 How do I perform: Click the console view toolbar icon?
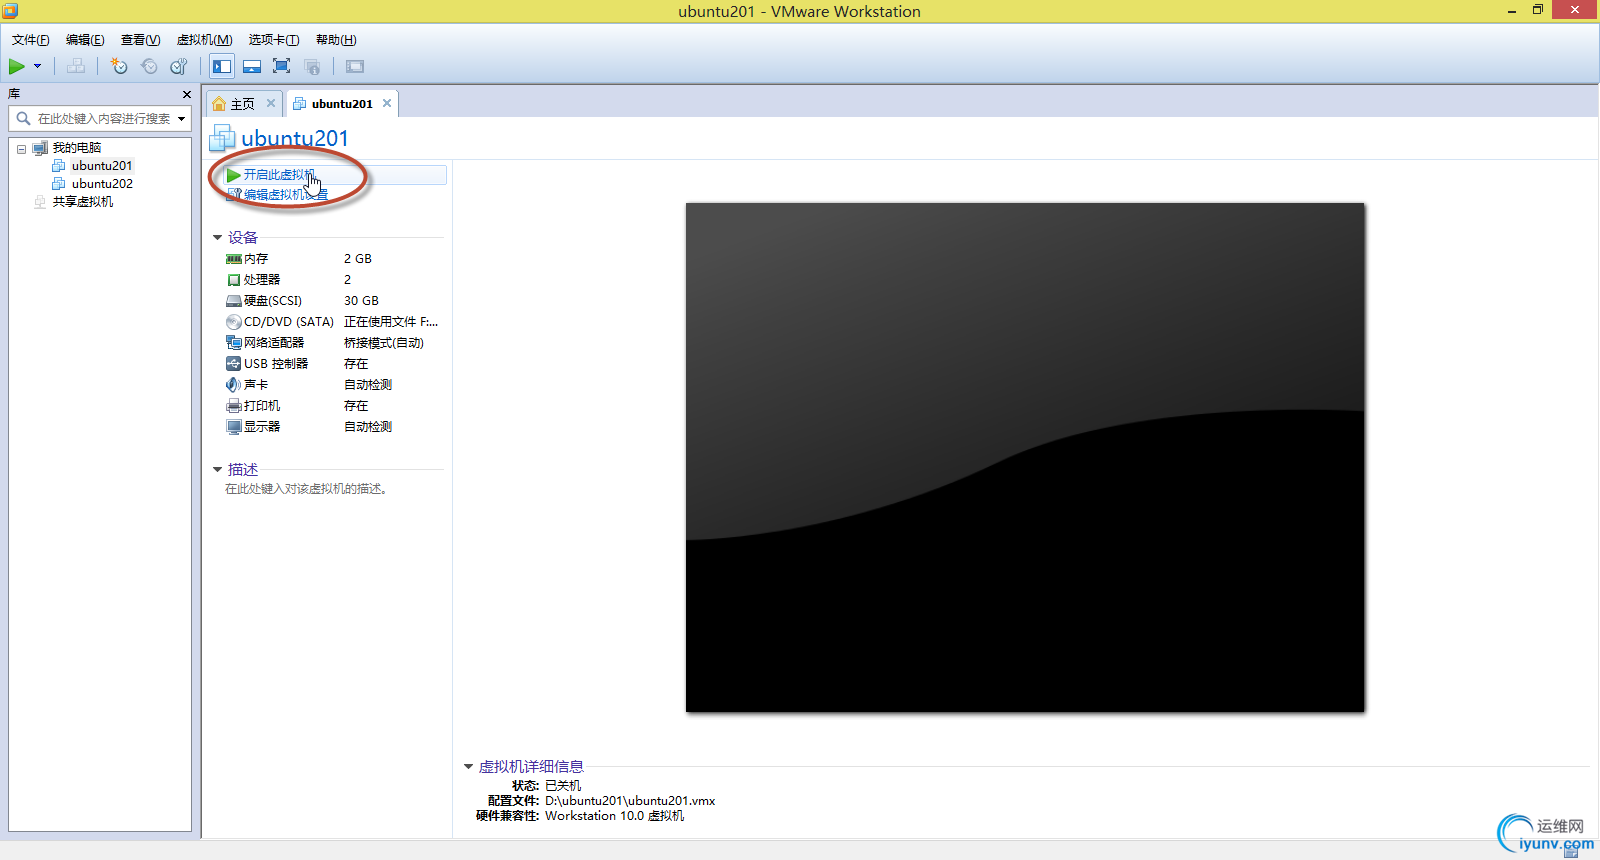coord(355,66)
